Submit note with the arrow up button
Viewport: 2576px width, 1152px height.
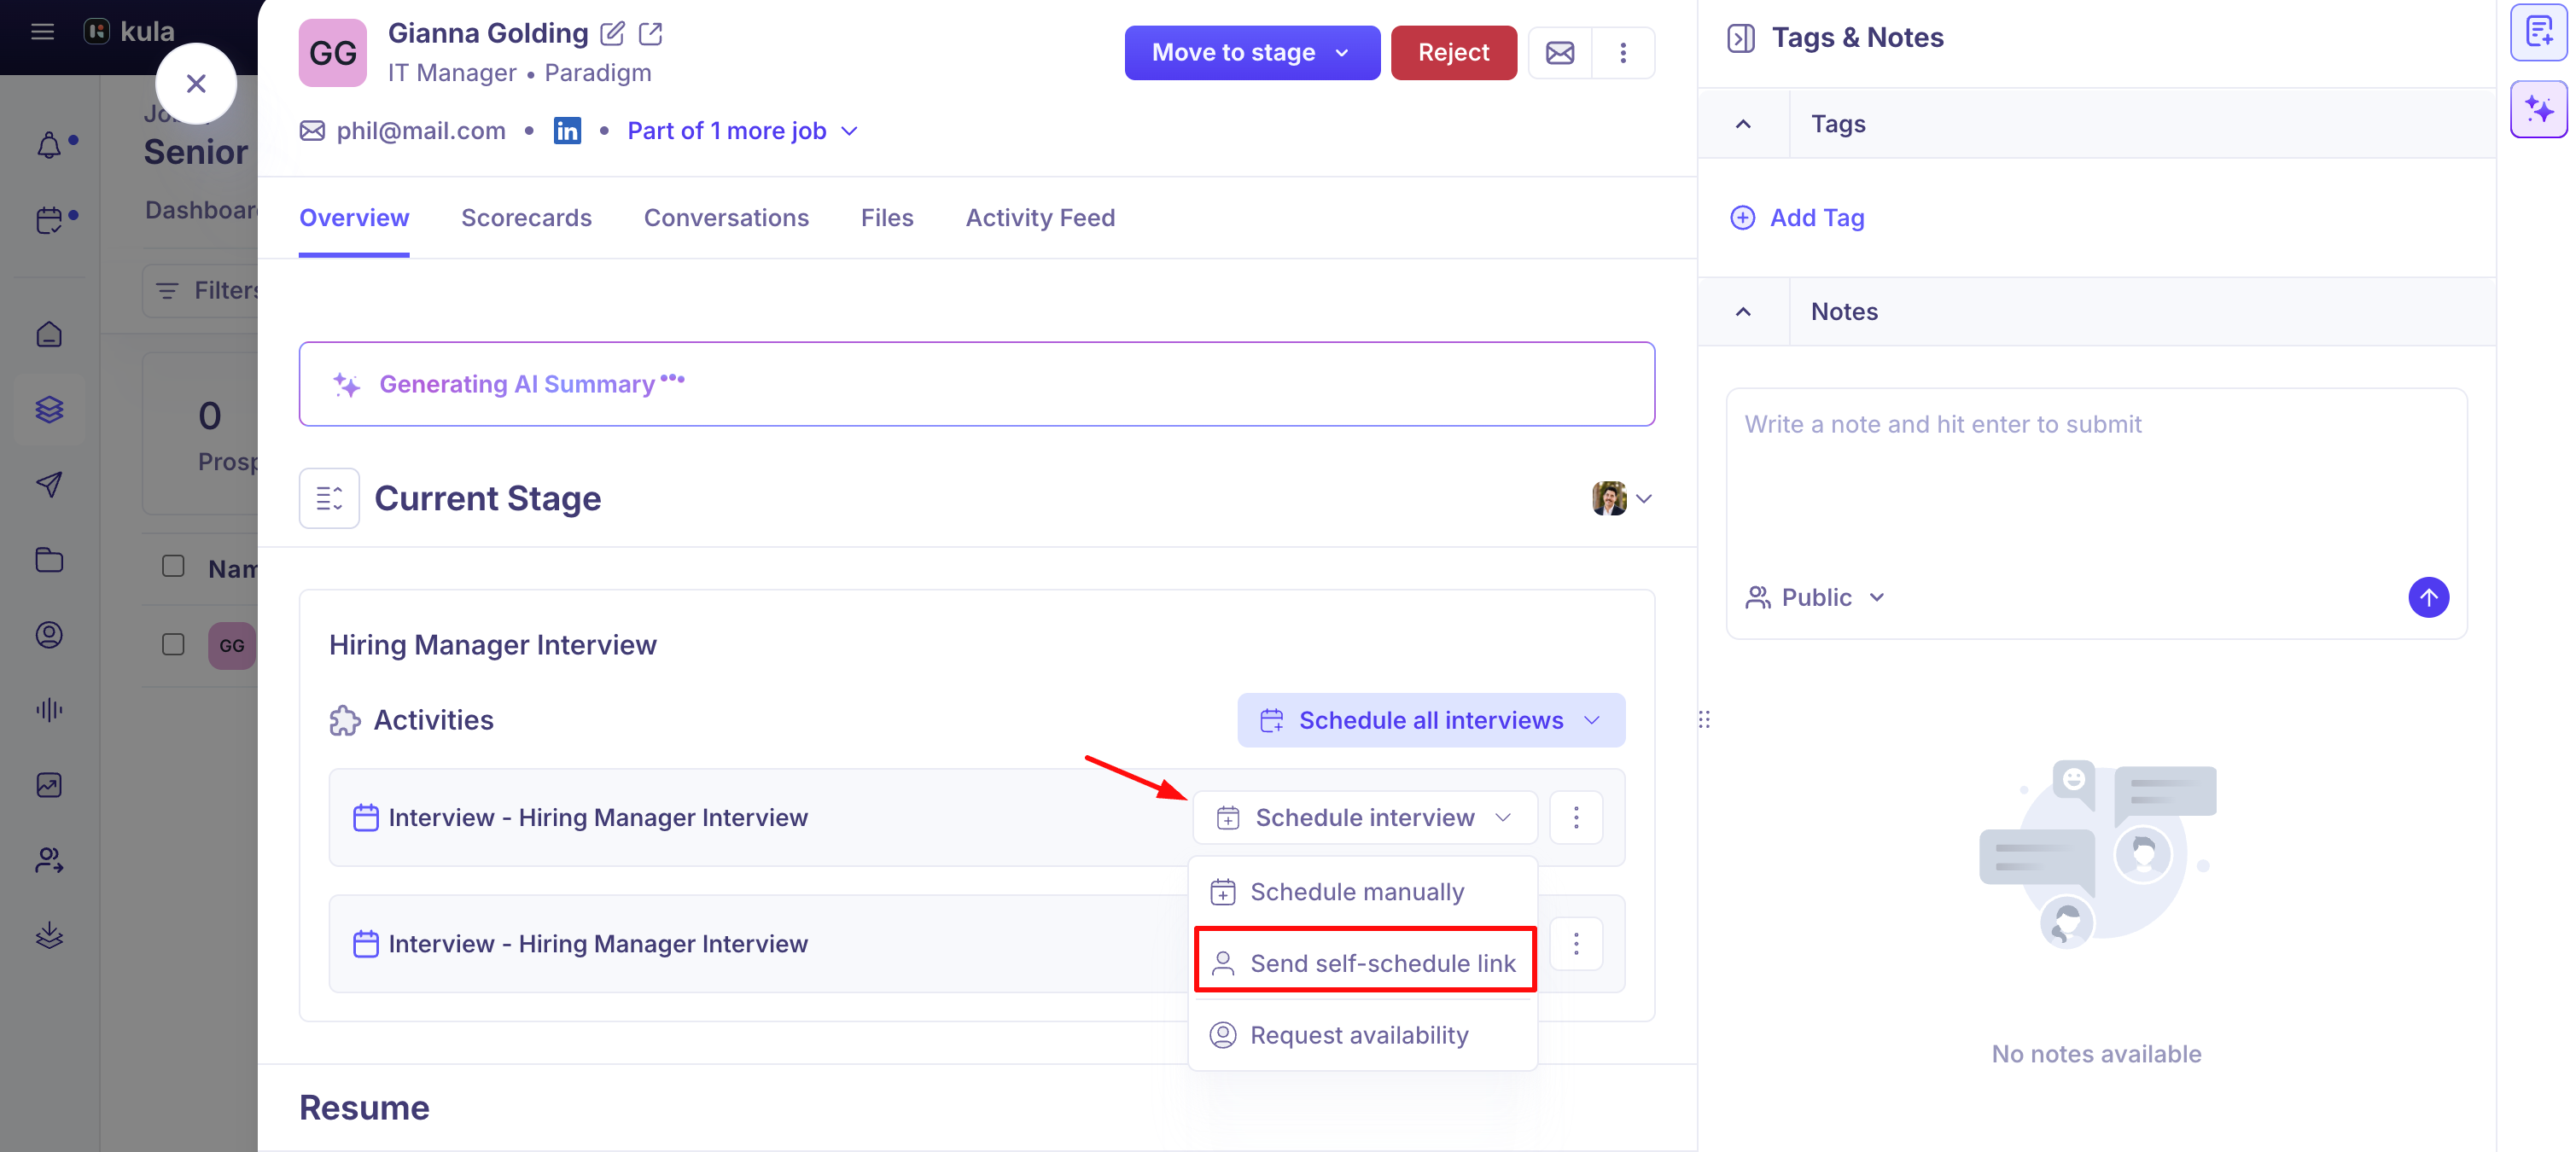coord(2429,597)
